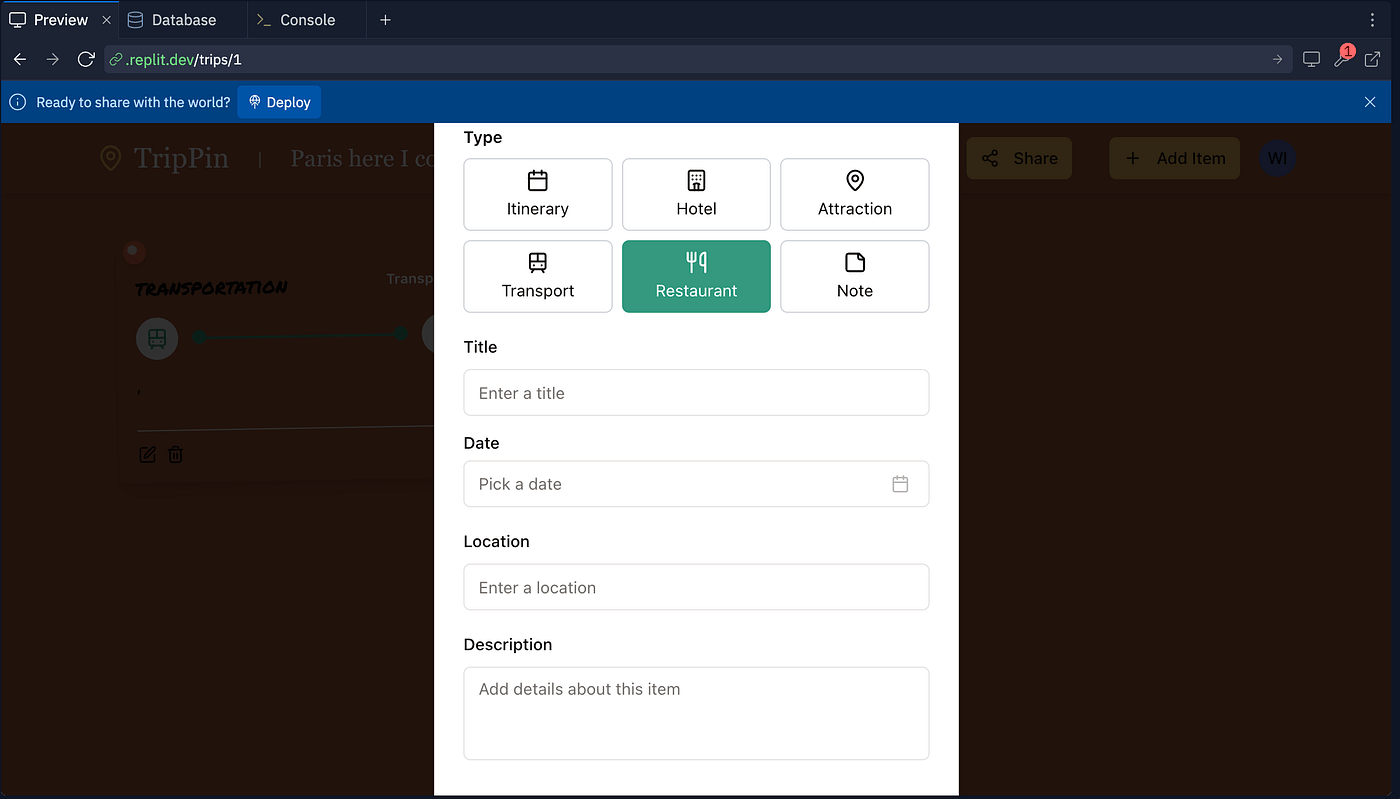Toggle the device view monitor icon
The image size is (1400, 799).
click(1311, 60)
